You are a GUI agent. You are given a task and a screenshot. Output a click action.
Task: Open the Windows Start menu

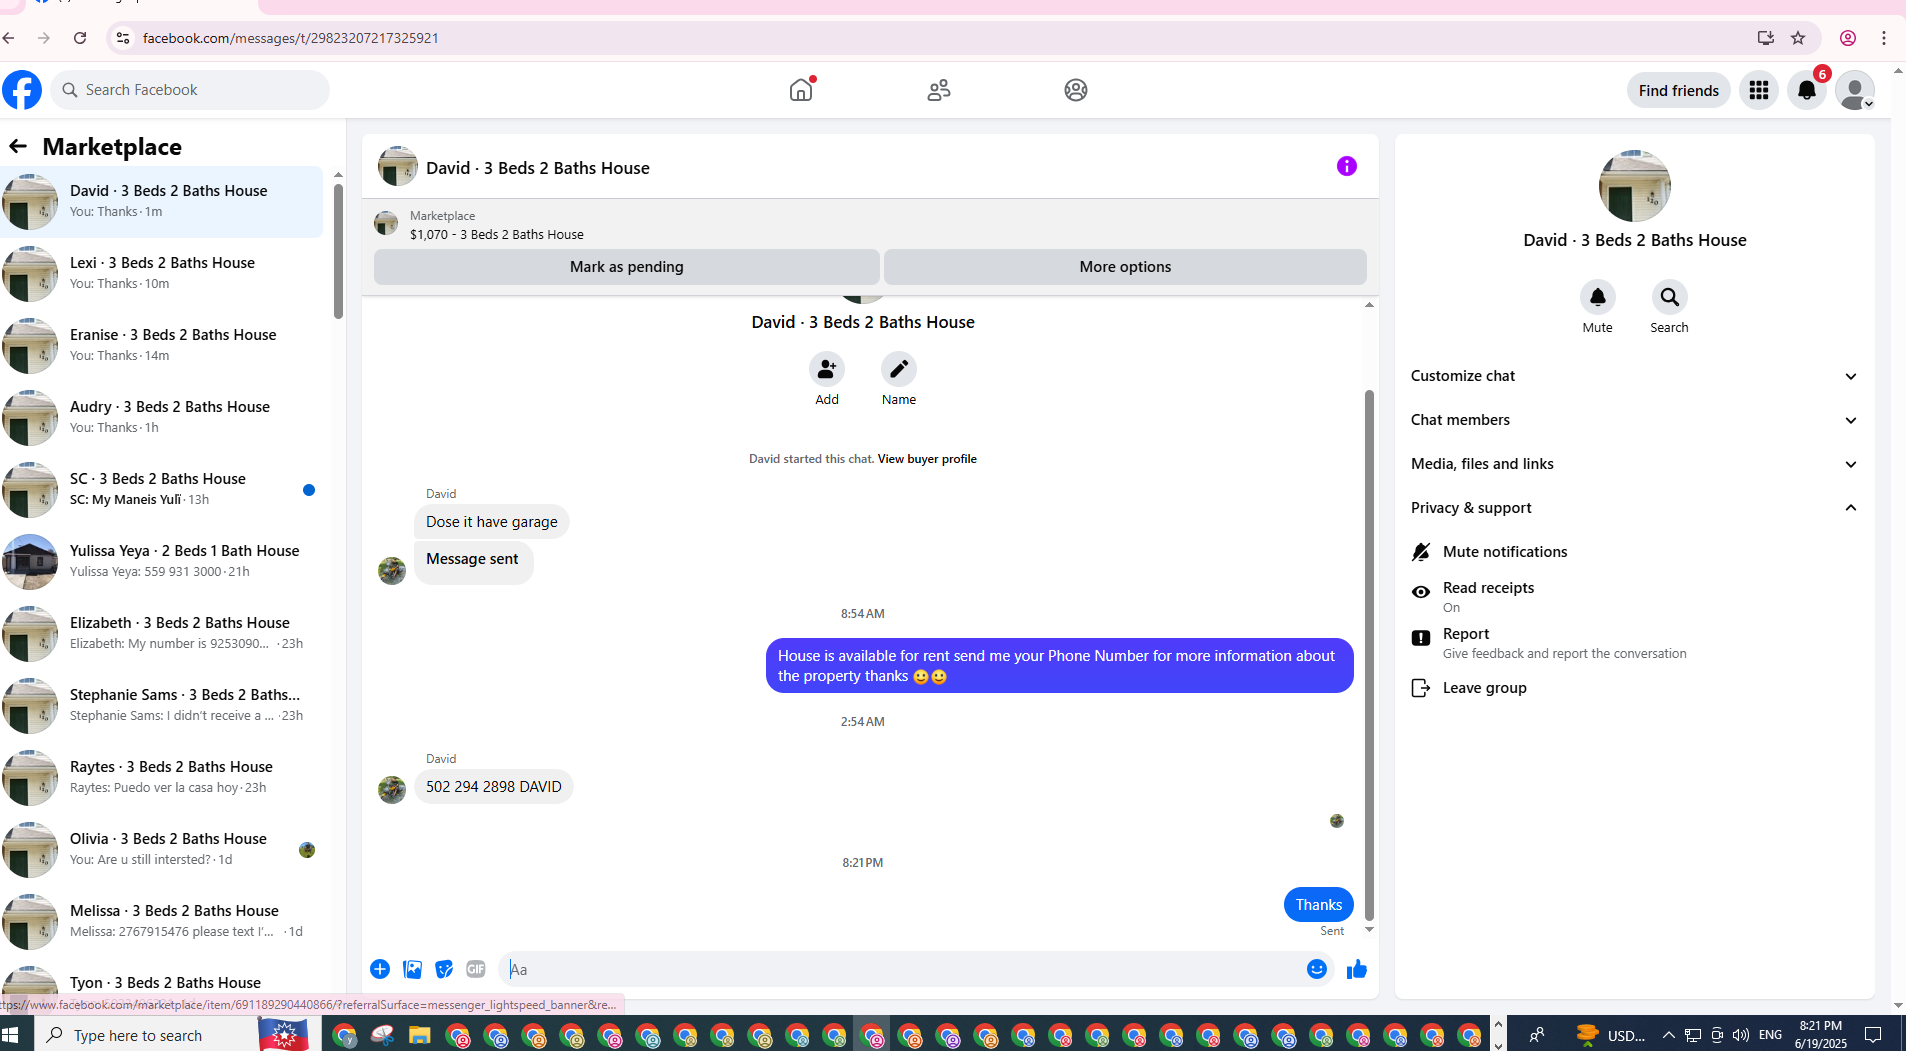(11, 1035)
